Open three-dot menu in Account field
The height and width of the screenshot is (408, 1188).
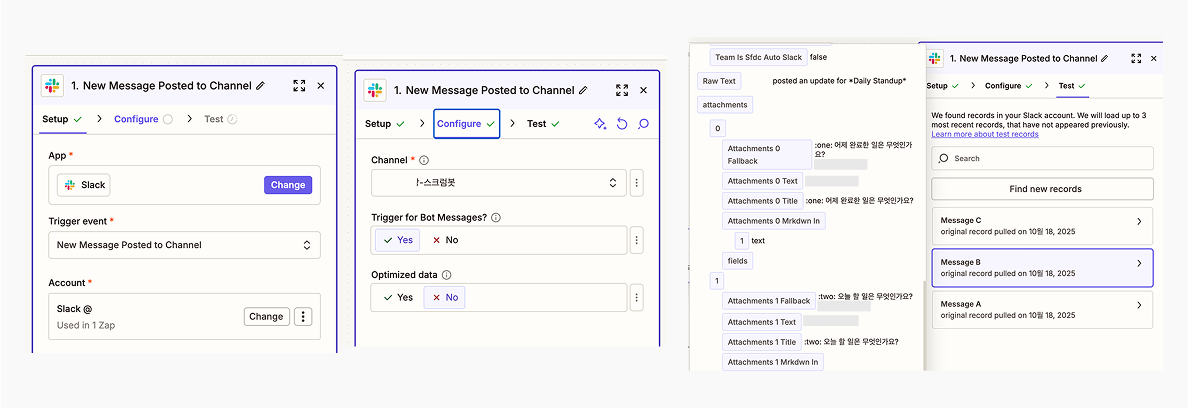coord(304,316)
